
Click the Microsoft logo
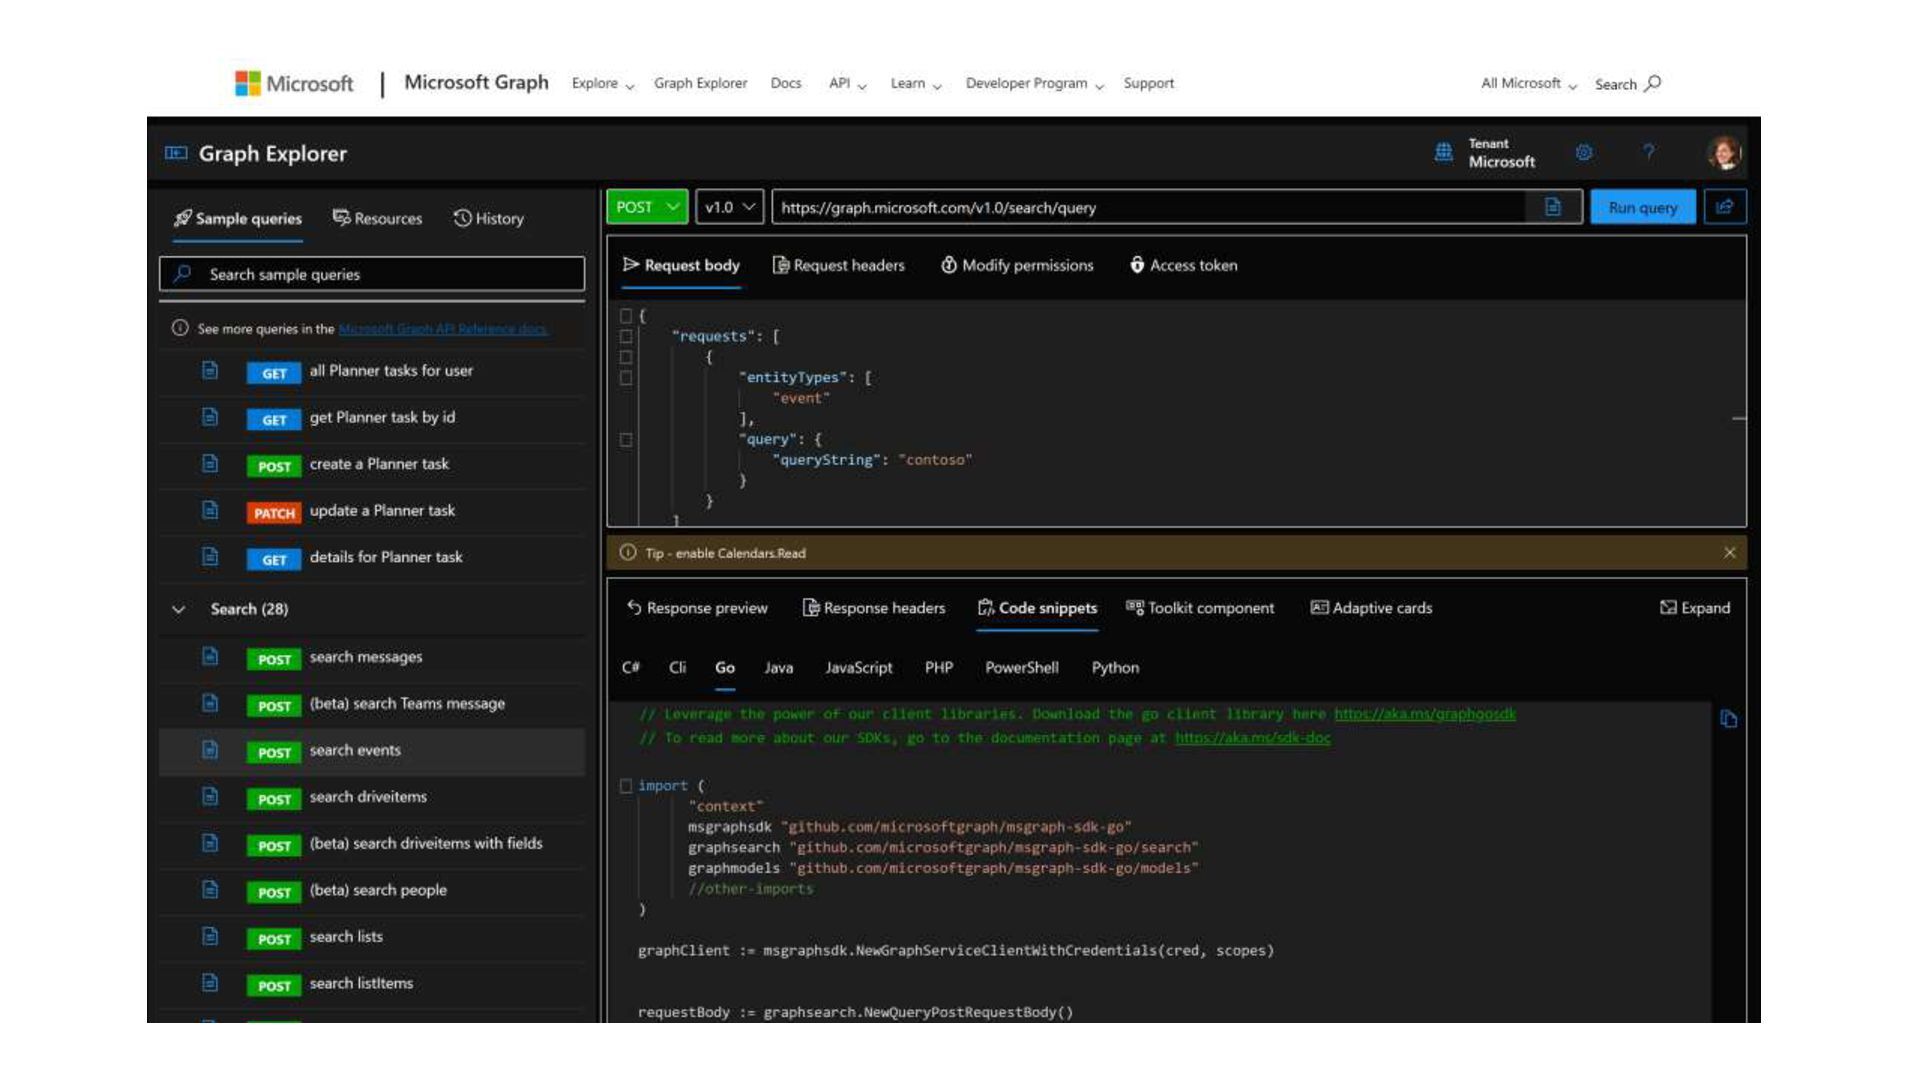pos(294,83)
